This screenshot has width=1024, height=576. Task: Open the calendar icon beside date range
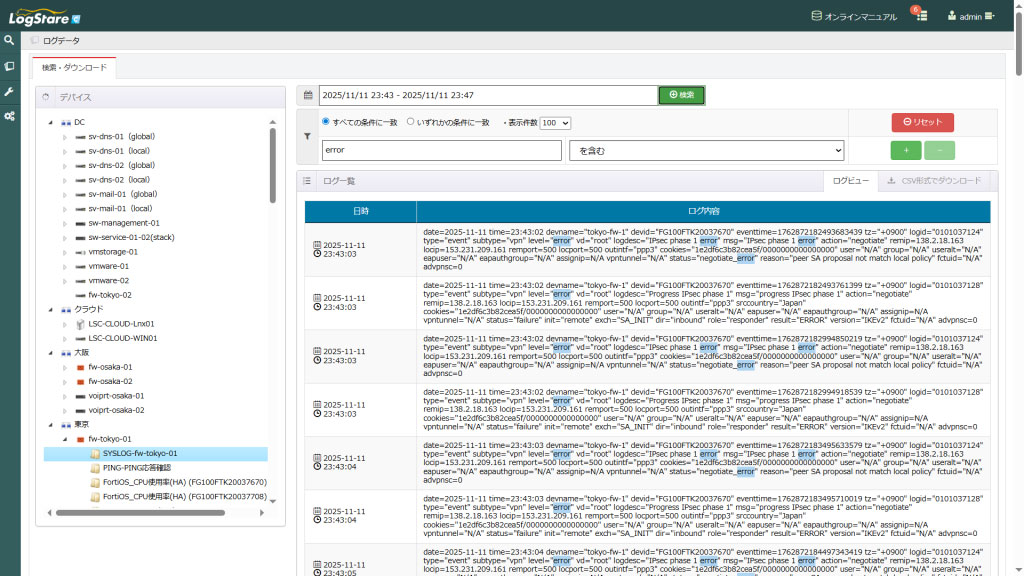(309, 95)
